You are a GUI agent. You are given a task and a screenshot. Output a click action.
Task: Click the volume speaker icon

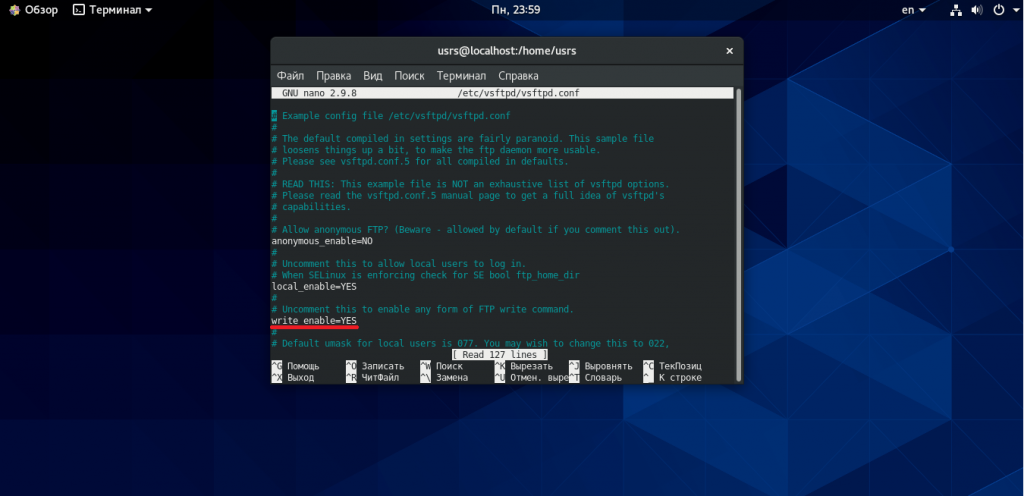coord(977,10)
